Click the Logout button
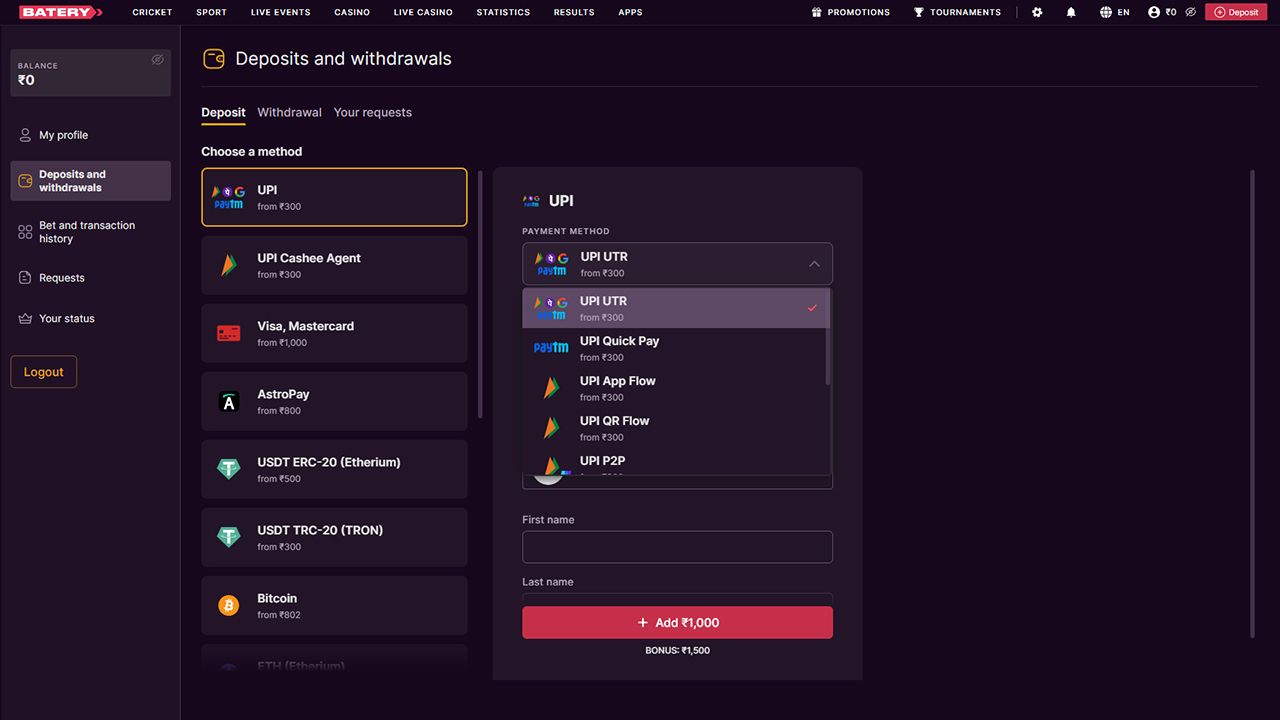 click(43, 372)
